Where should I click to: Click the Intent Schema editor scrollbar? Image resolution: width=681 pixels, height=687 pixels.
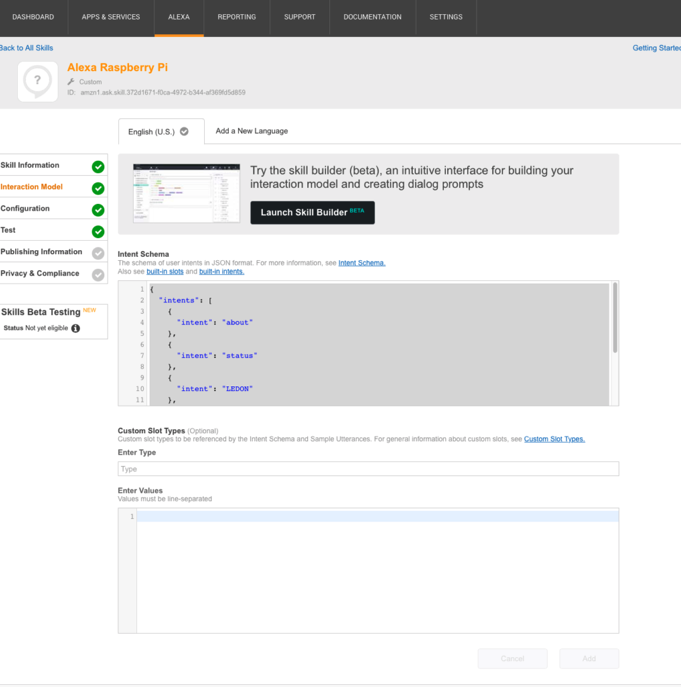pyautogui.click(x=614, y=318)
